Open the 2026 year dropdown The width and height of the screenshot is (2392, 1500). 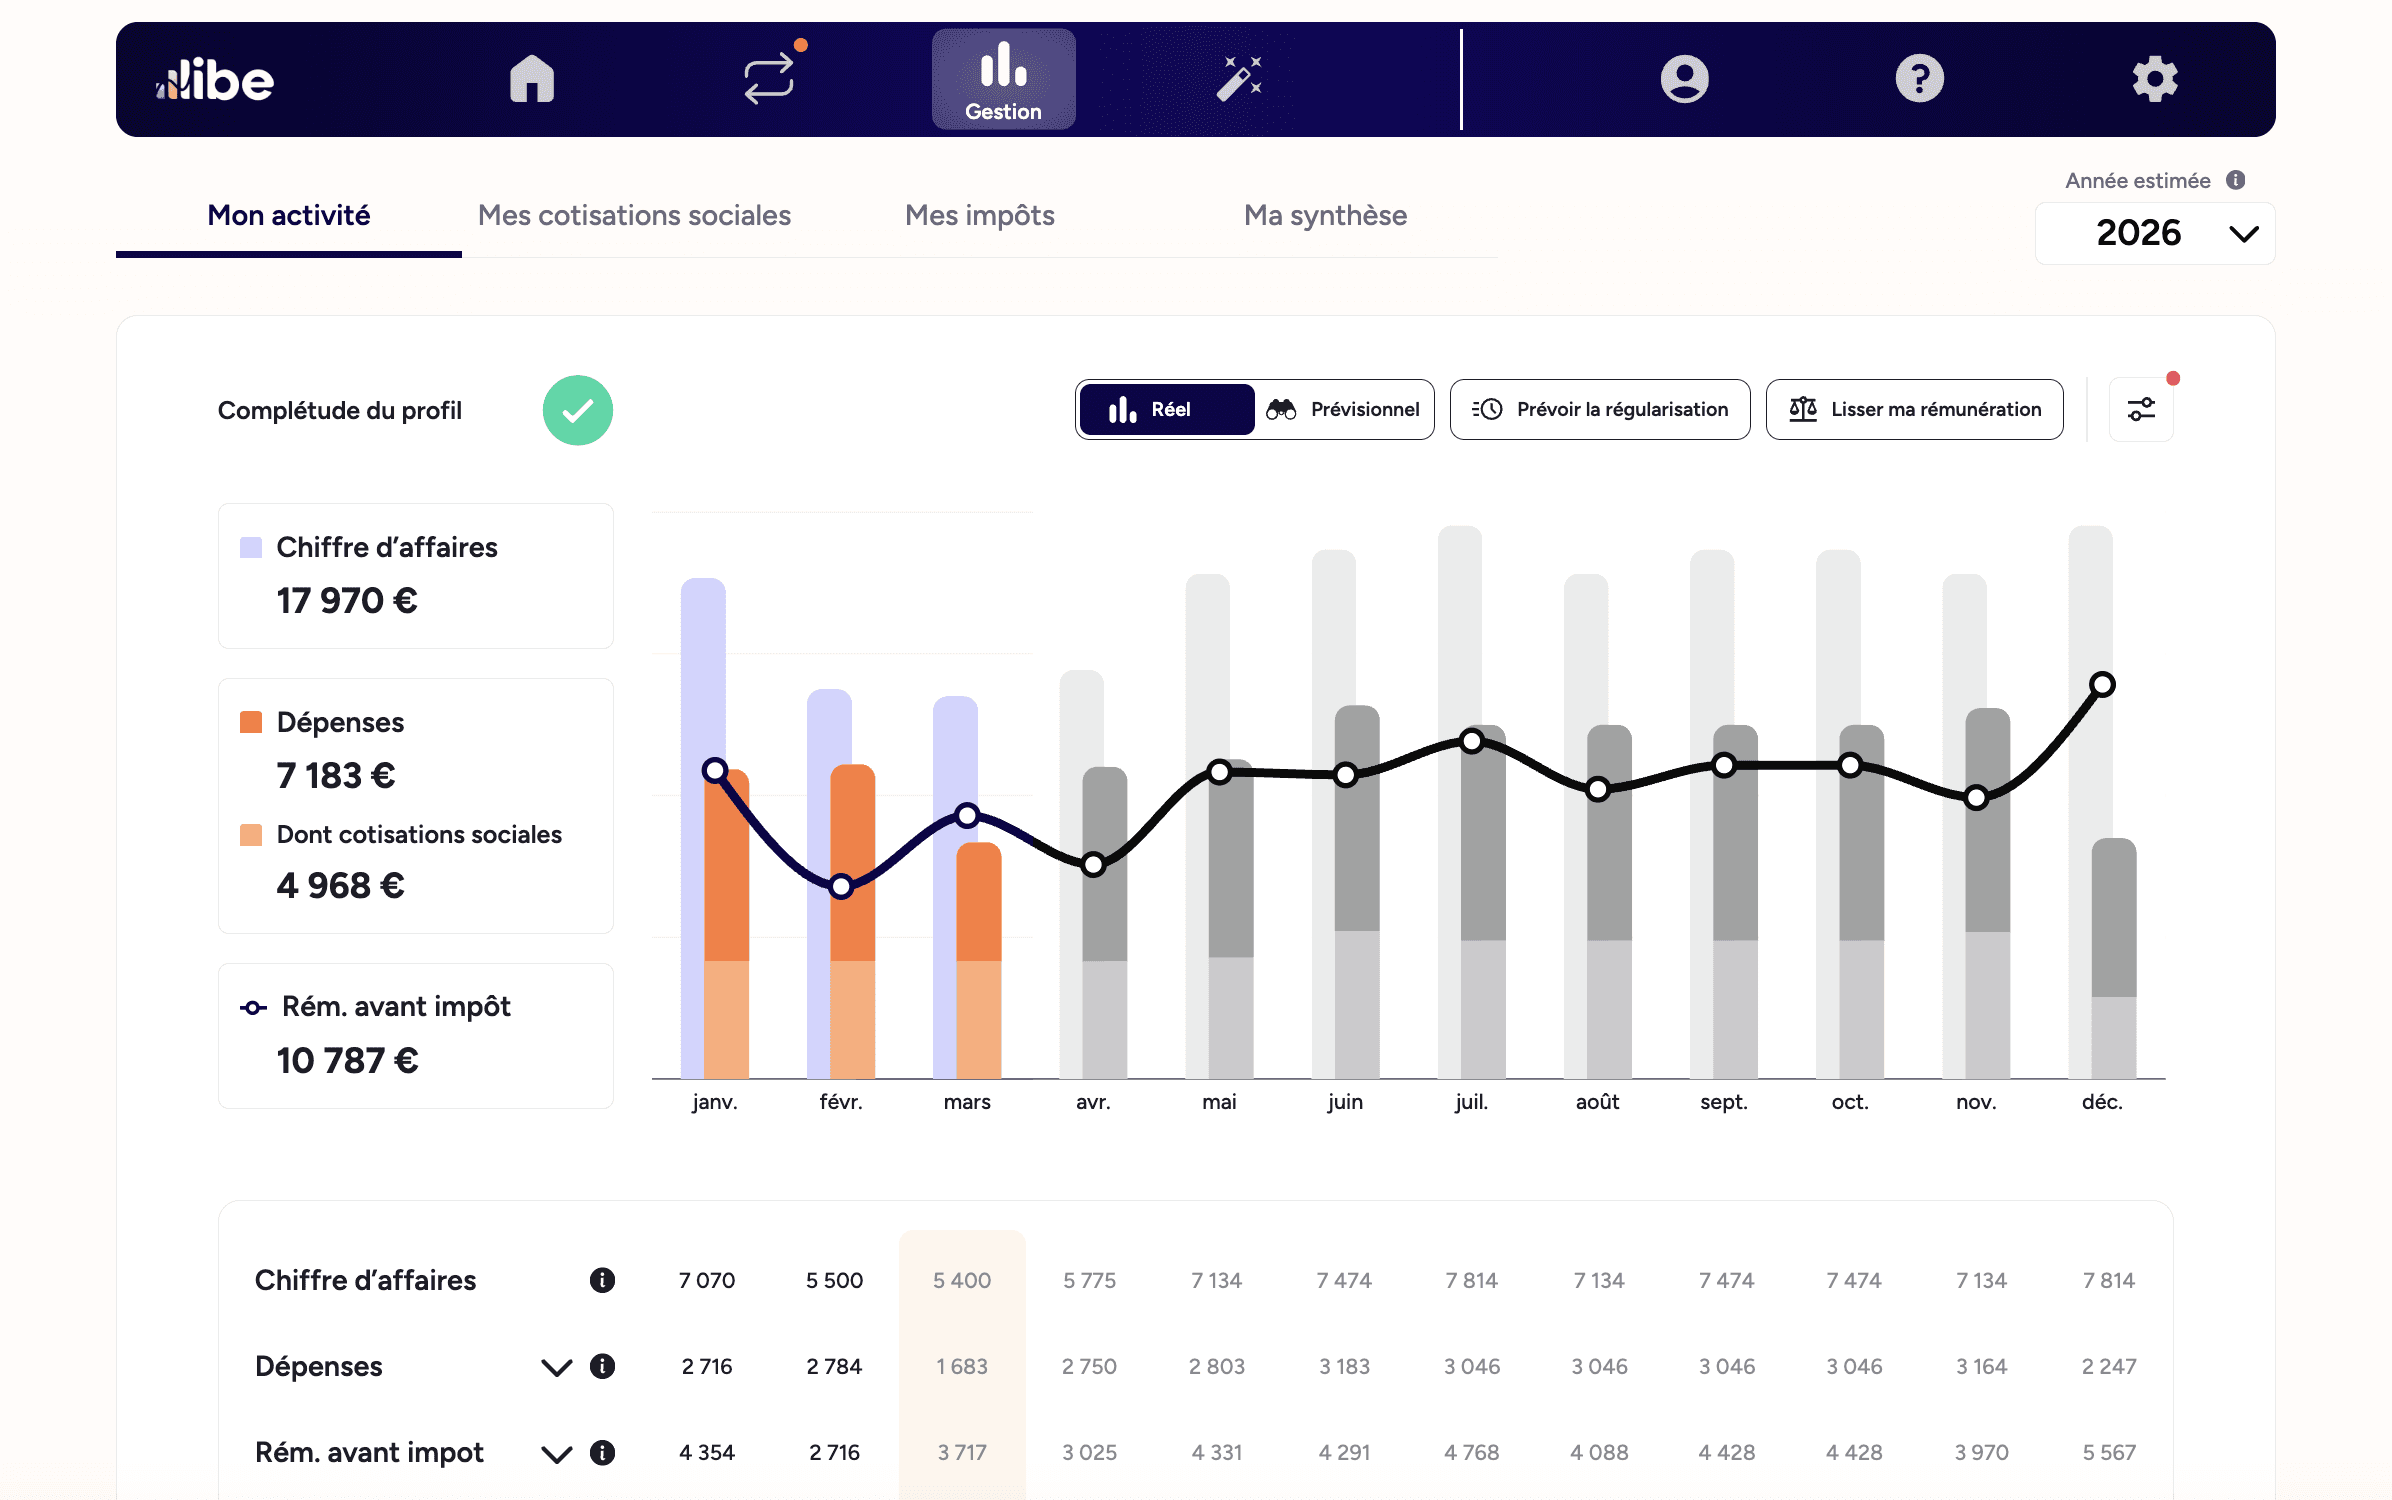pos(2155,234)
